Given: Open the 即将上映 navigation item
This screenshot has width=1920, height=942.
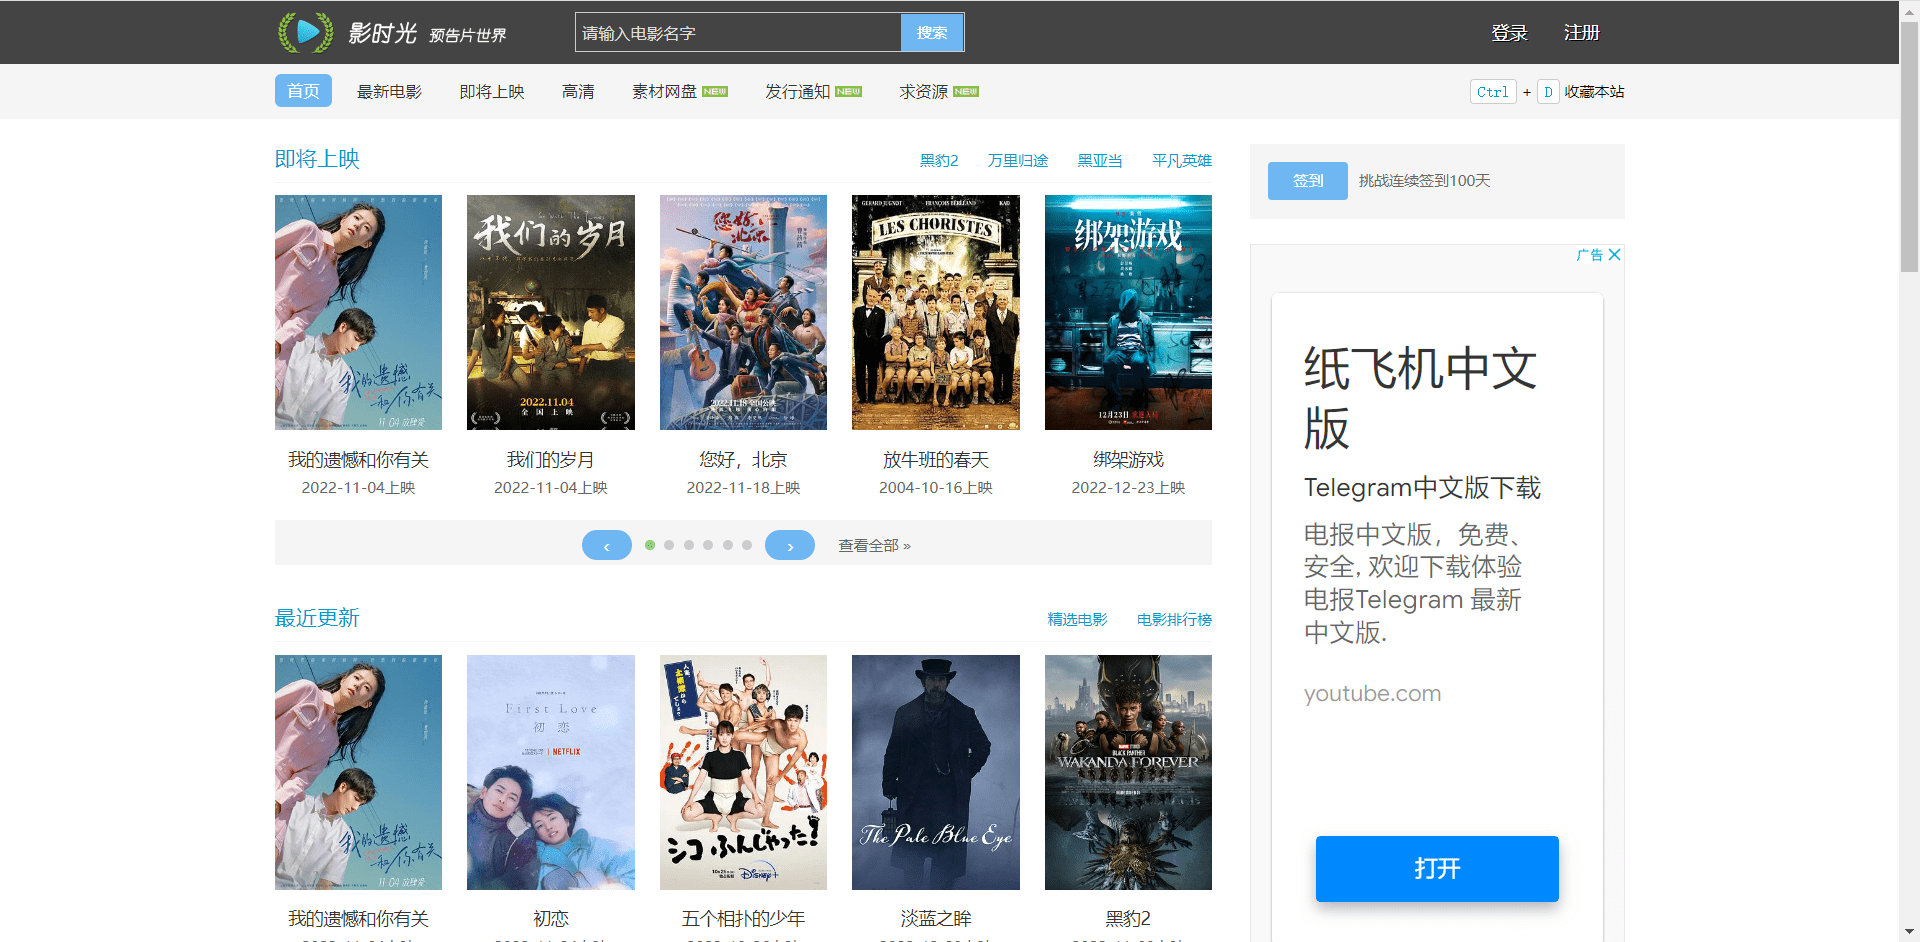Looking at the screenshot, I should (492, 91).
